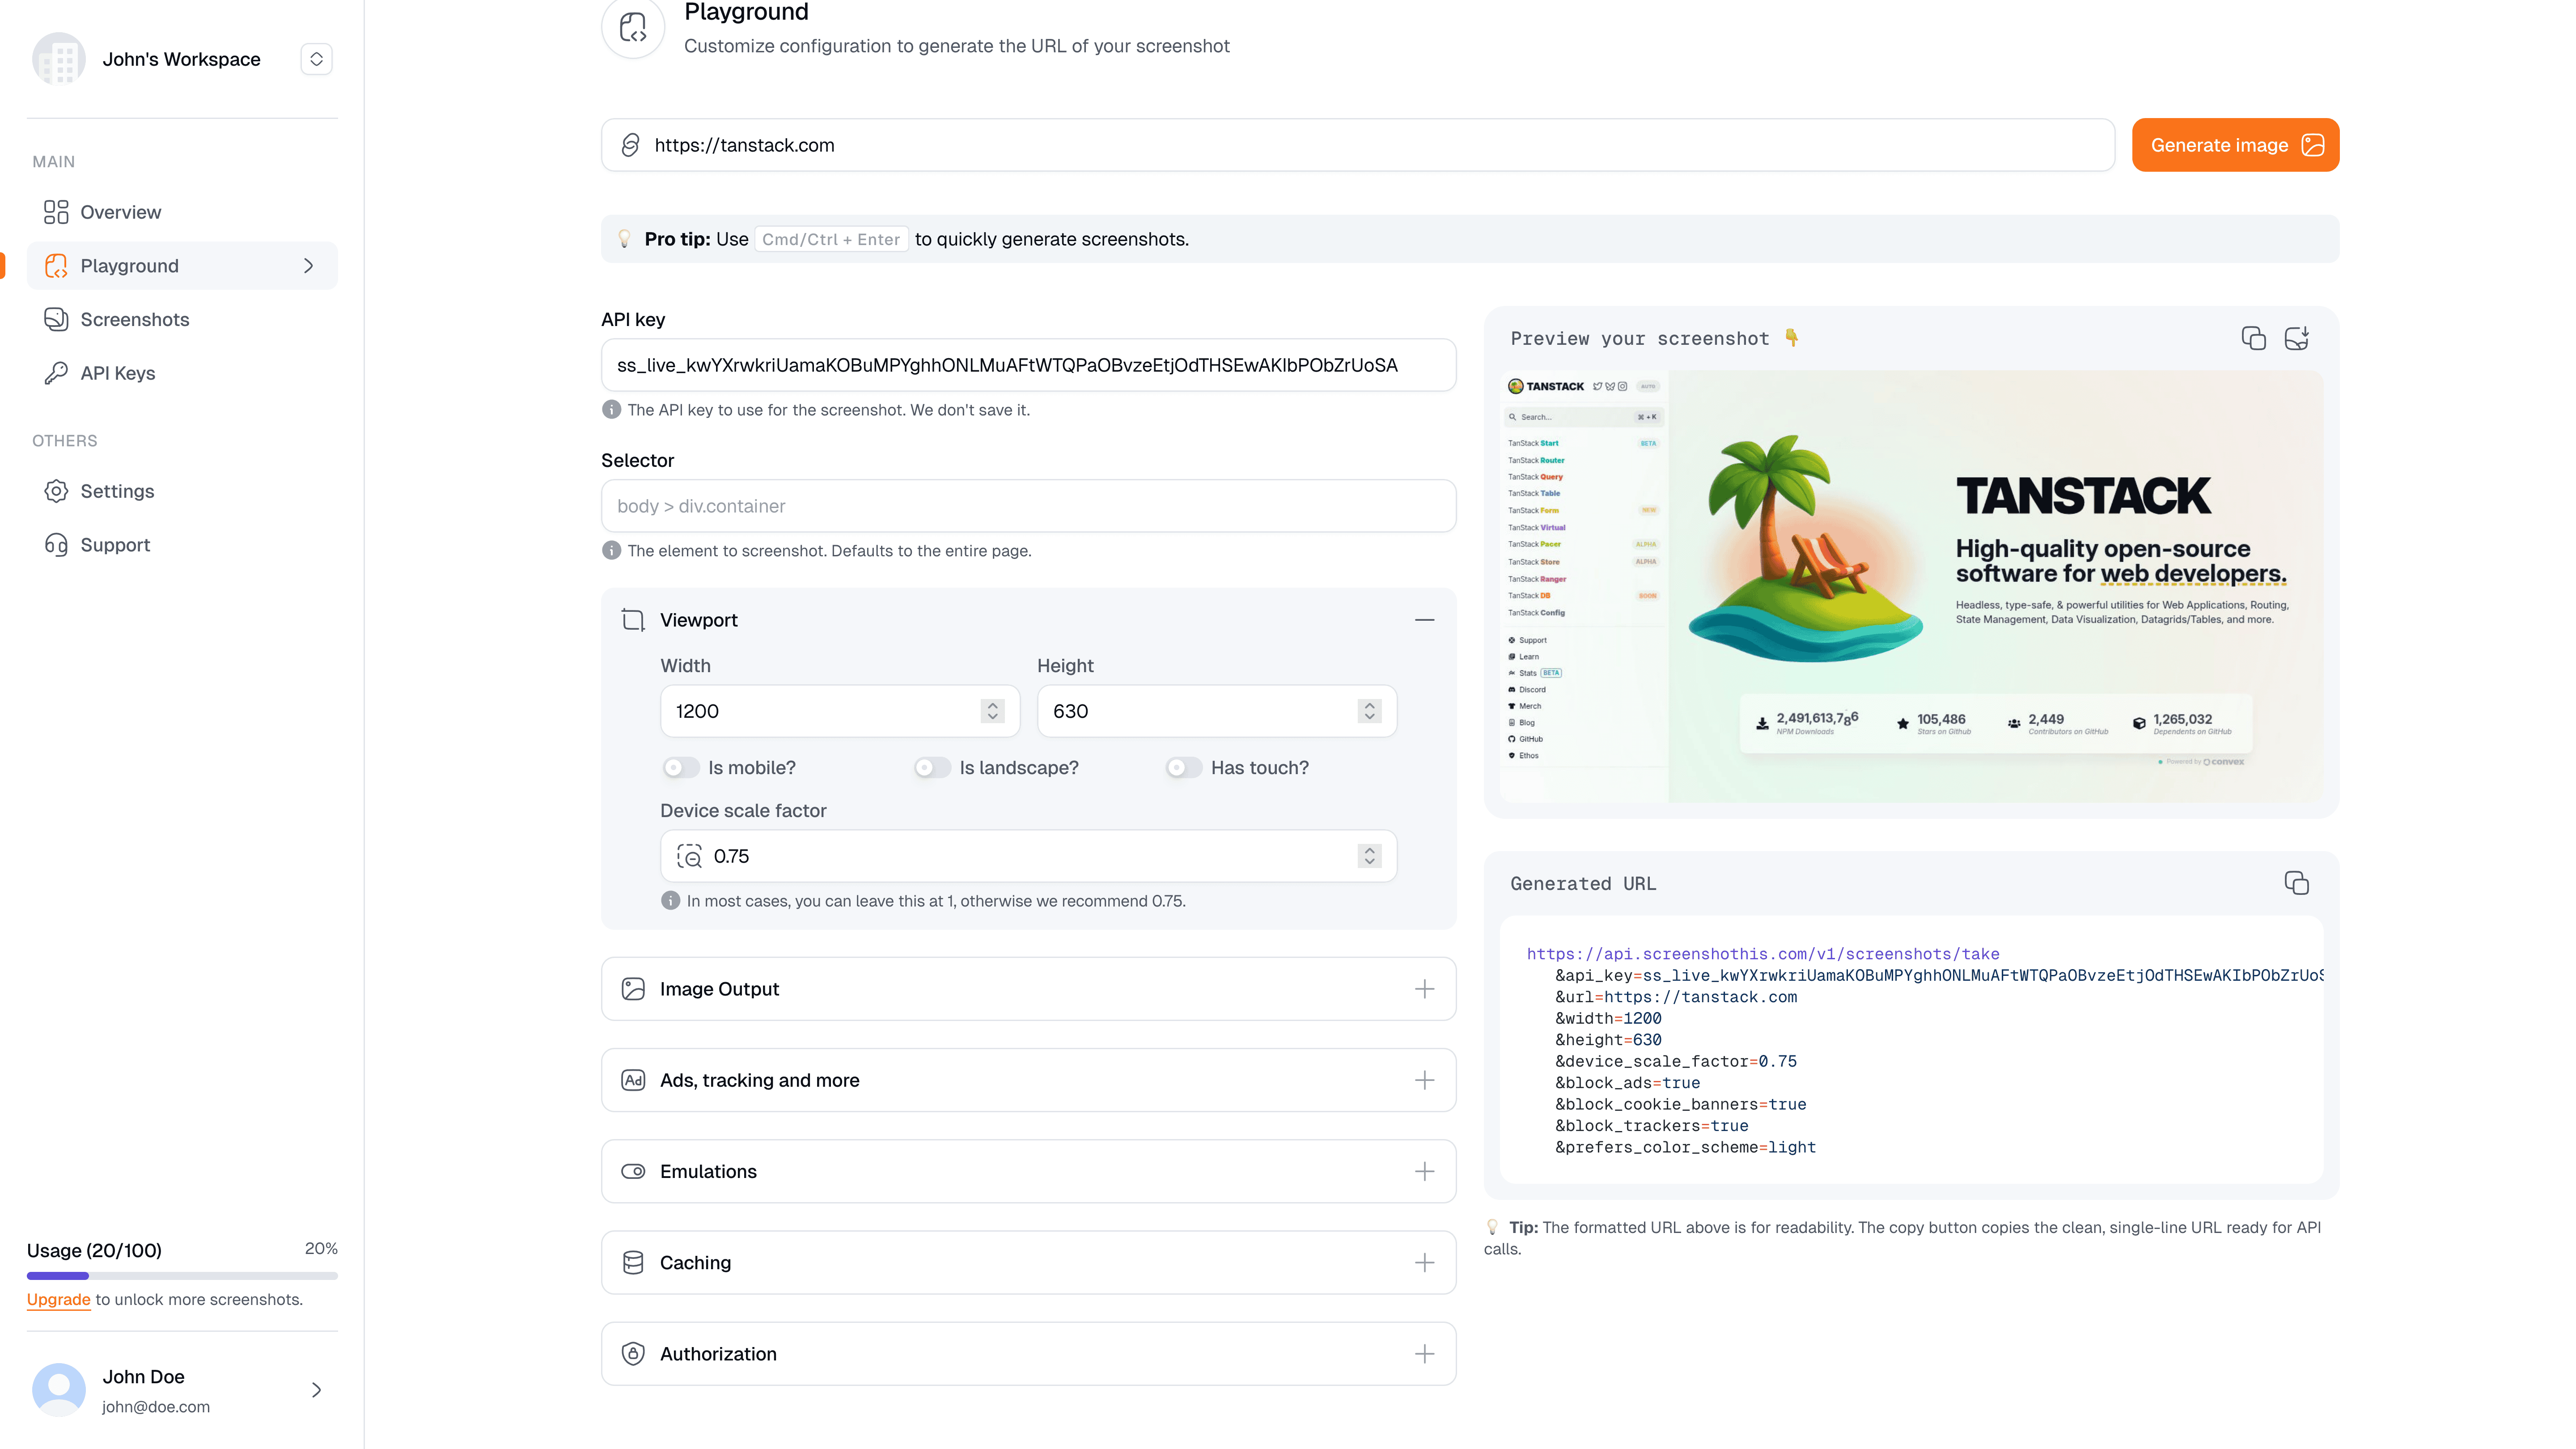2576x1449 pixels.
Task: Enable the Has touch? toggle
Action: [x=1184, y=767]
